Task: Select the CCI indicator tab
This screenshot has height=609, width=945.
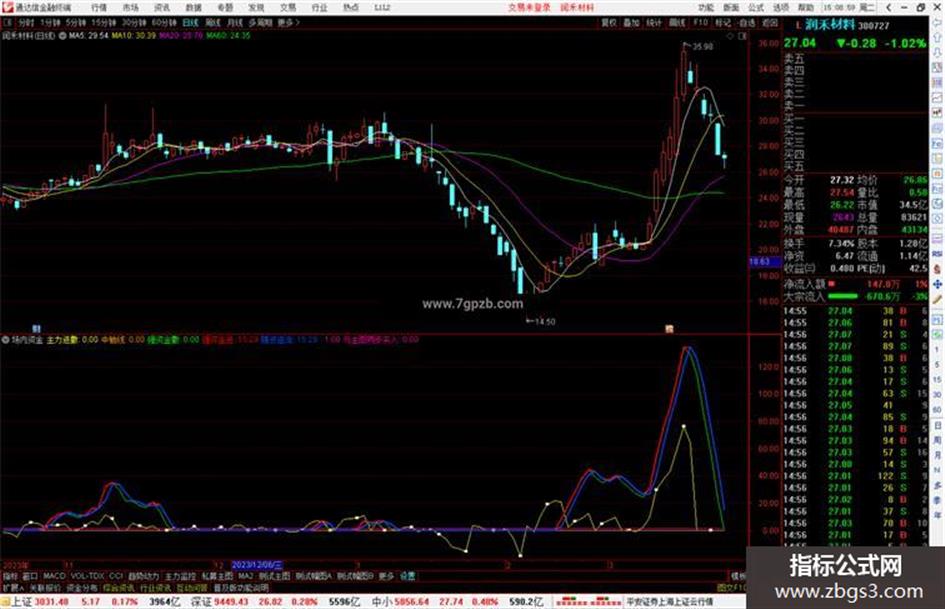Action: [x=116, y=576]
